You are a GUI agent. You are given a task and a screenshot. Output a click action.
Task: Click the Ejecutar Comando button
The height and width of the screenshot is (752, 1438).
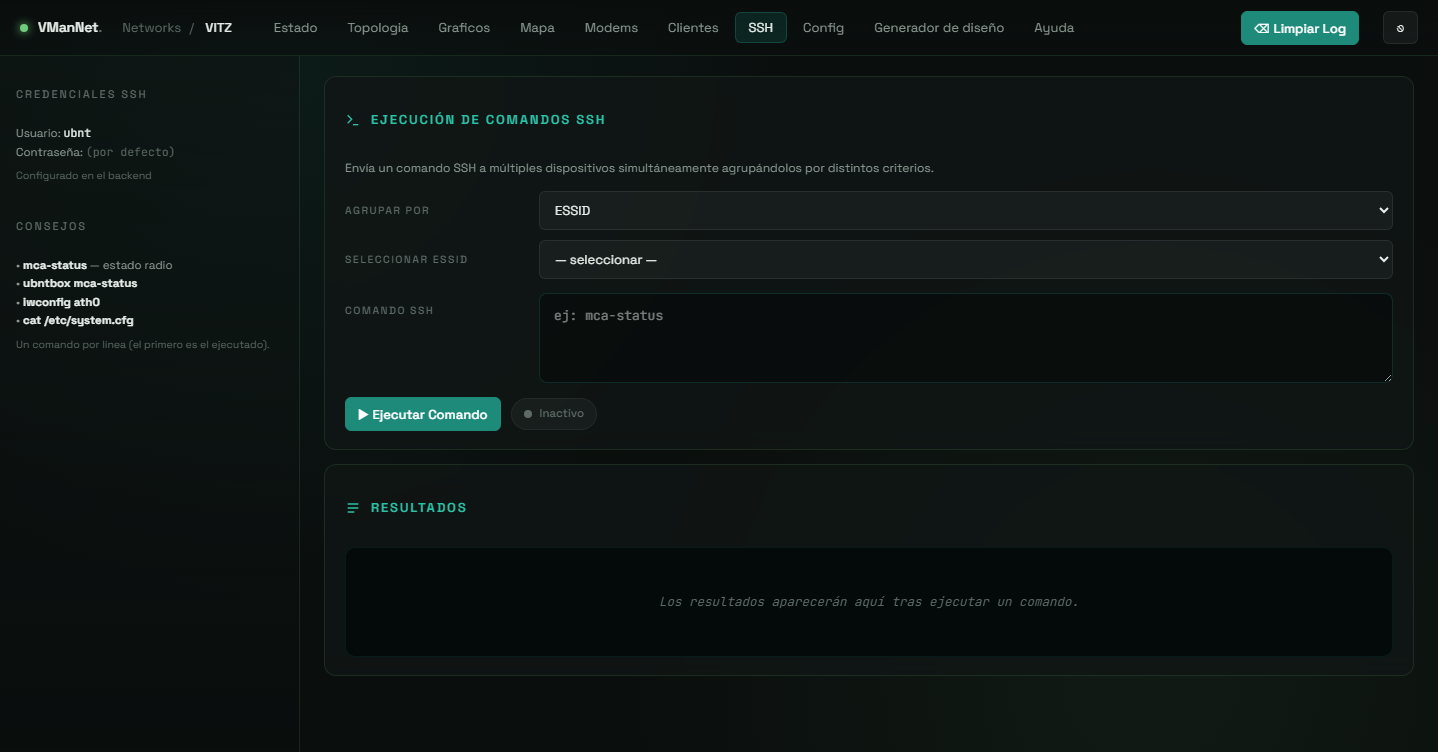(423, 414)
